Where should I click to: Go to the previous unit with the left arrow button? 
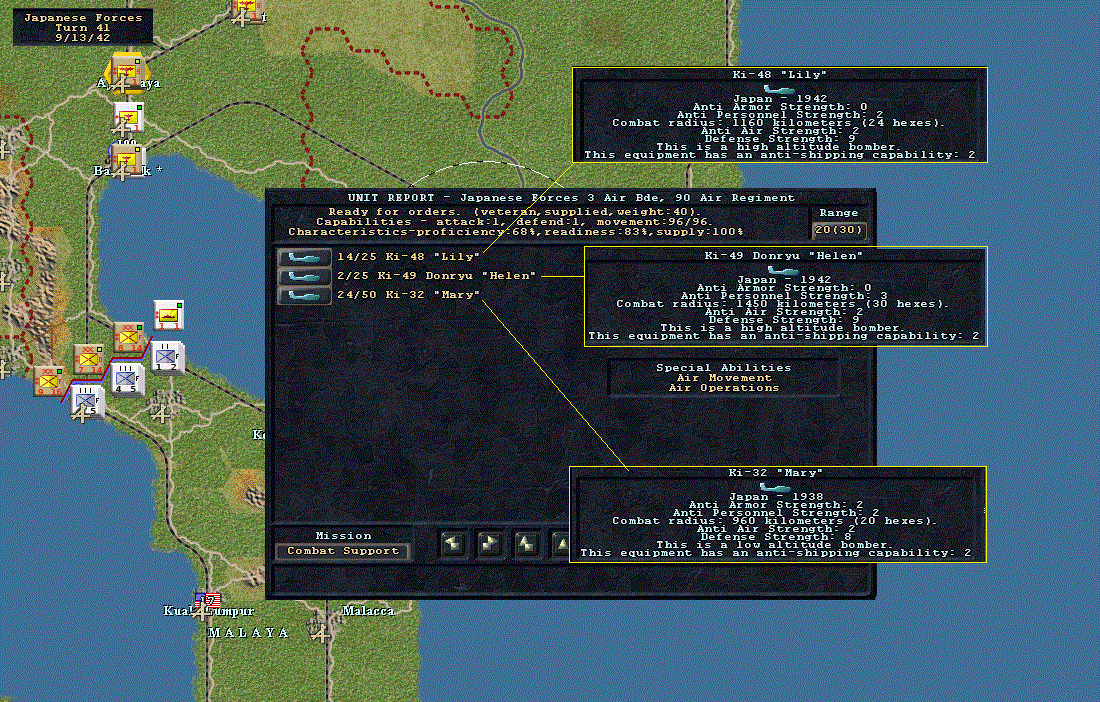tap(453, 544)
